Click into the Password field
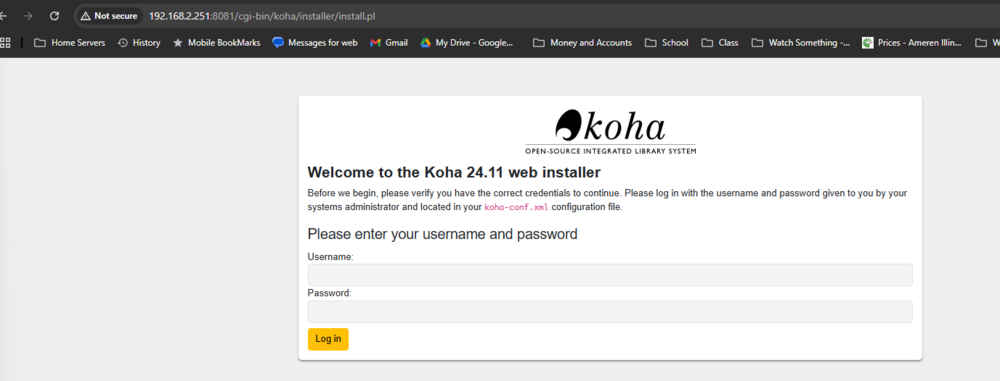The height and width of the screenshot is (381, 1000). tap(610, 312)
